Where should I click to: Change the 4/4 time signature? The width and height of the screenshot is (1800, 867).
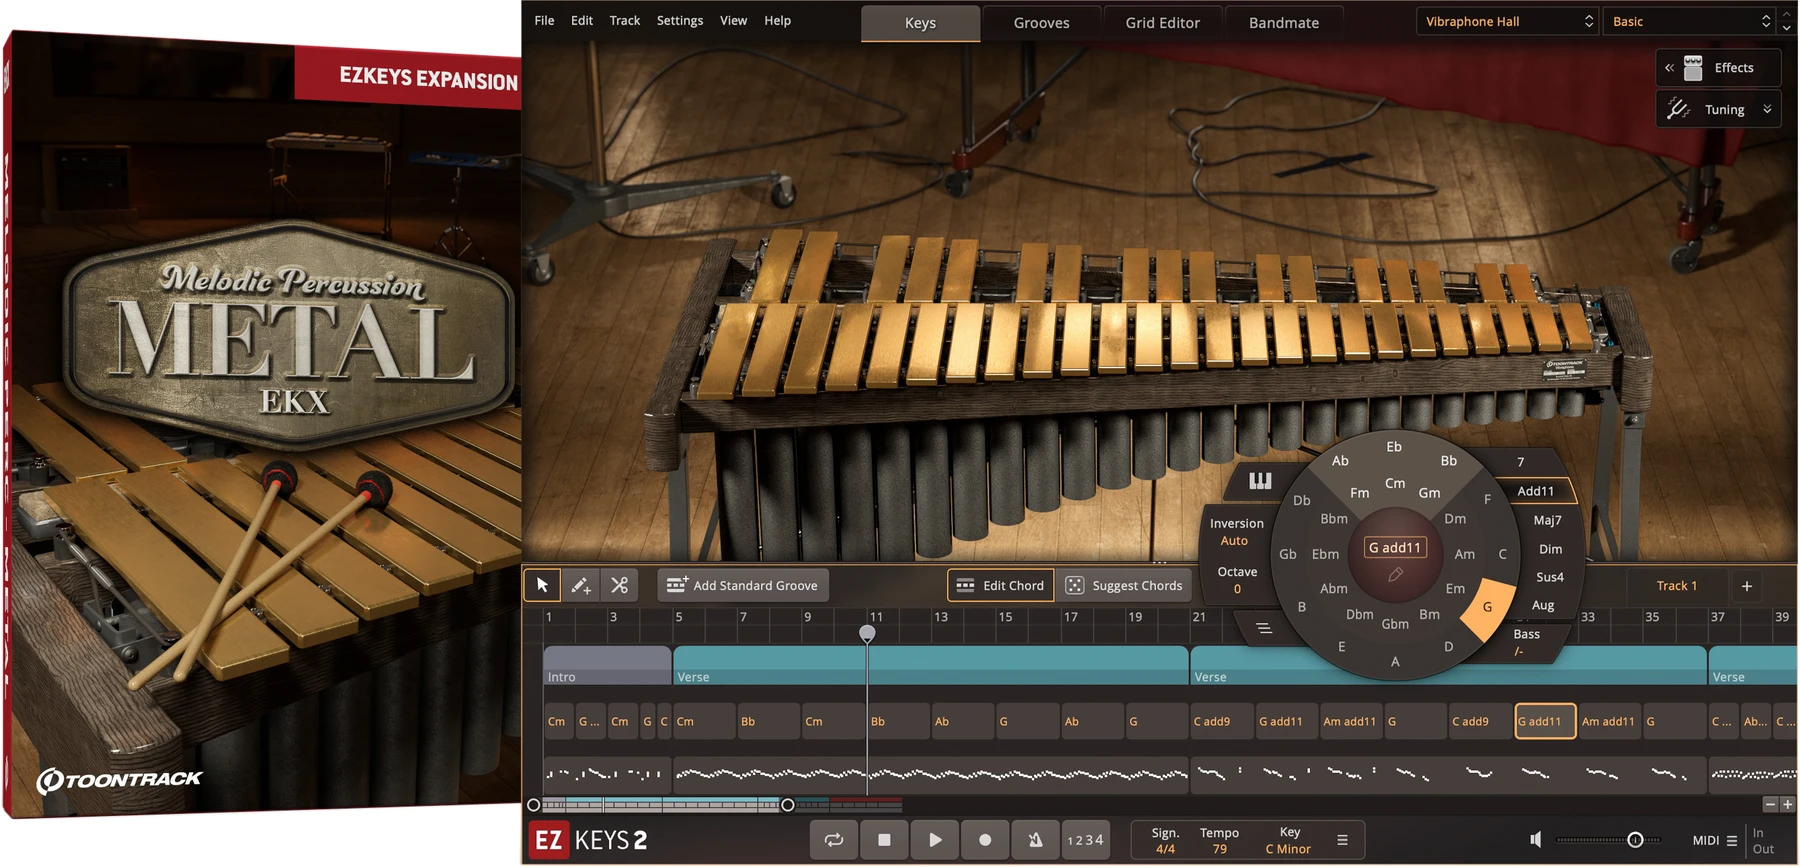[1165, 849]
